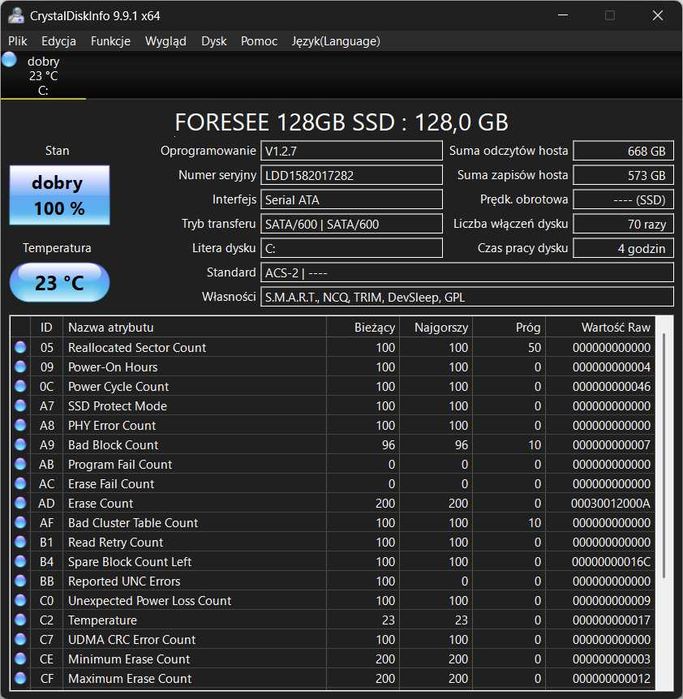Click the blue status orb next to drive C:
The image size is (683, 699).
tap(9, 60)
